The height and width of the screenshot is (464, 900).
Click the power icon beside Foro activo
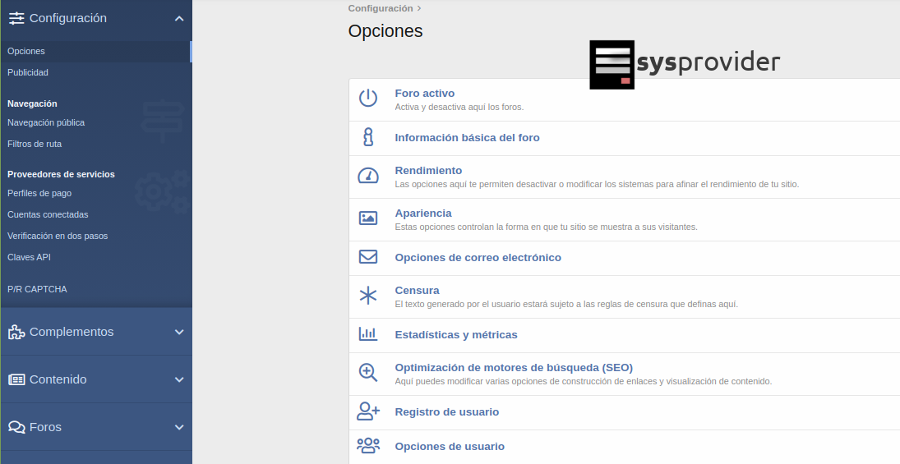point(368,98)
